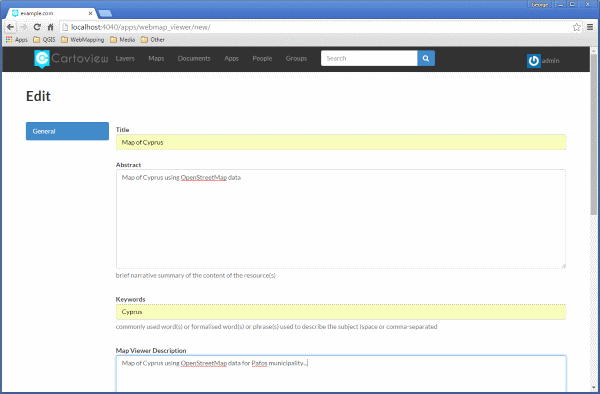Open Groups in navigation bar

(296, 59)
